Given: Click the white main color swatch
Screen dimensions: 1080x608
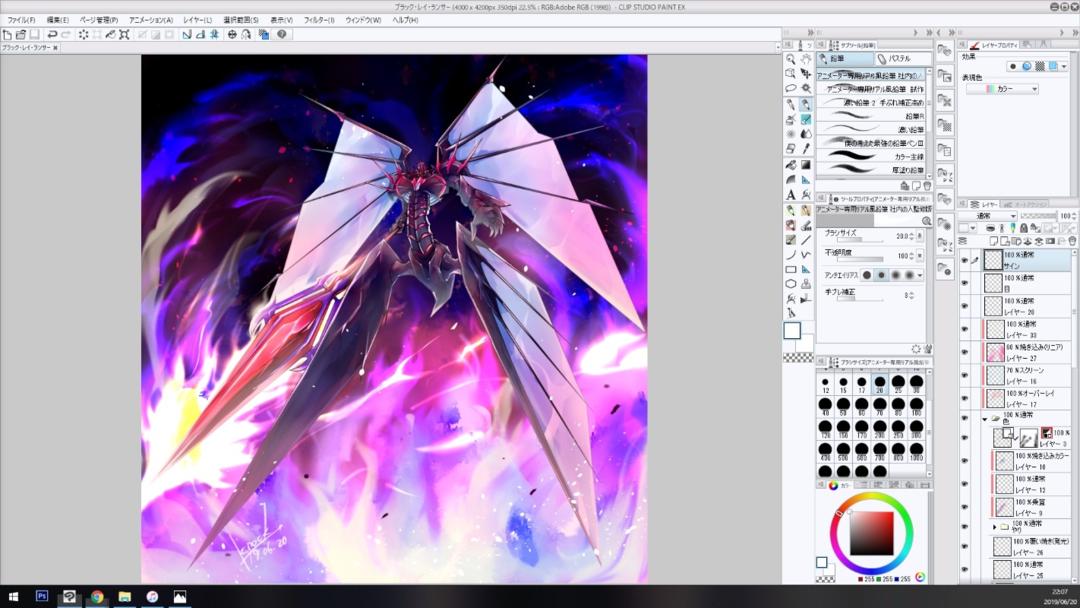Looking at the screenshot, I should (792, 331).
